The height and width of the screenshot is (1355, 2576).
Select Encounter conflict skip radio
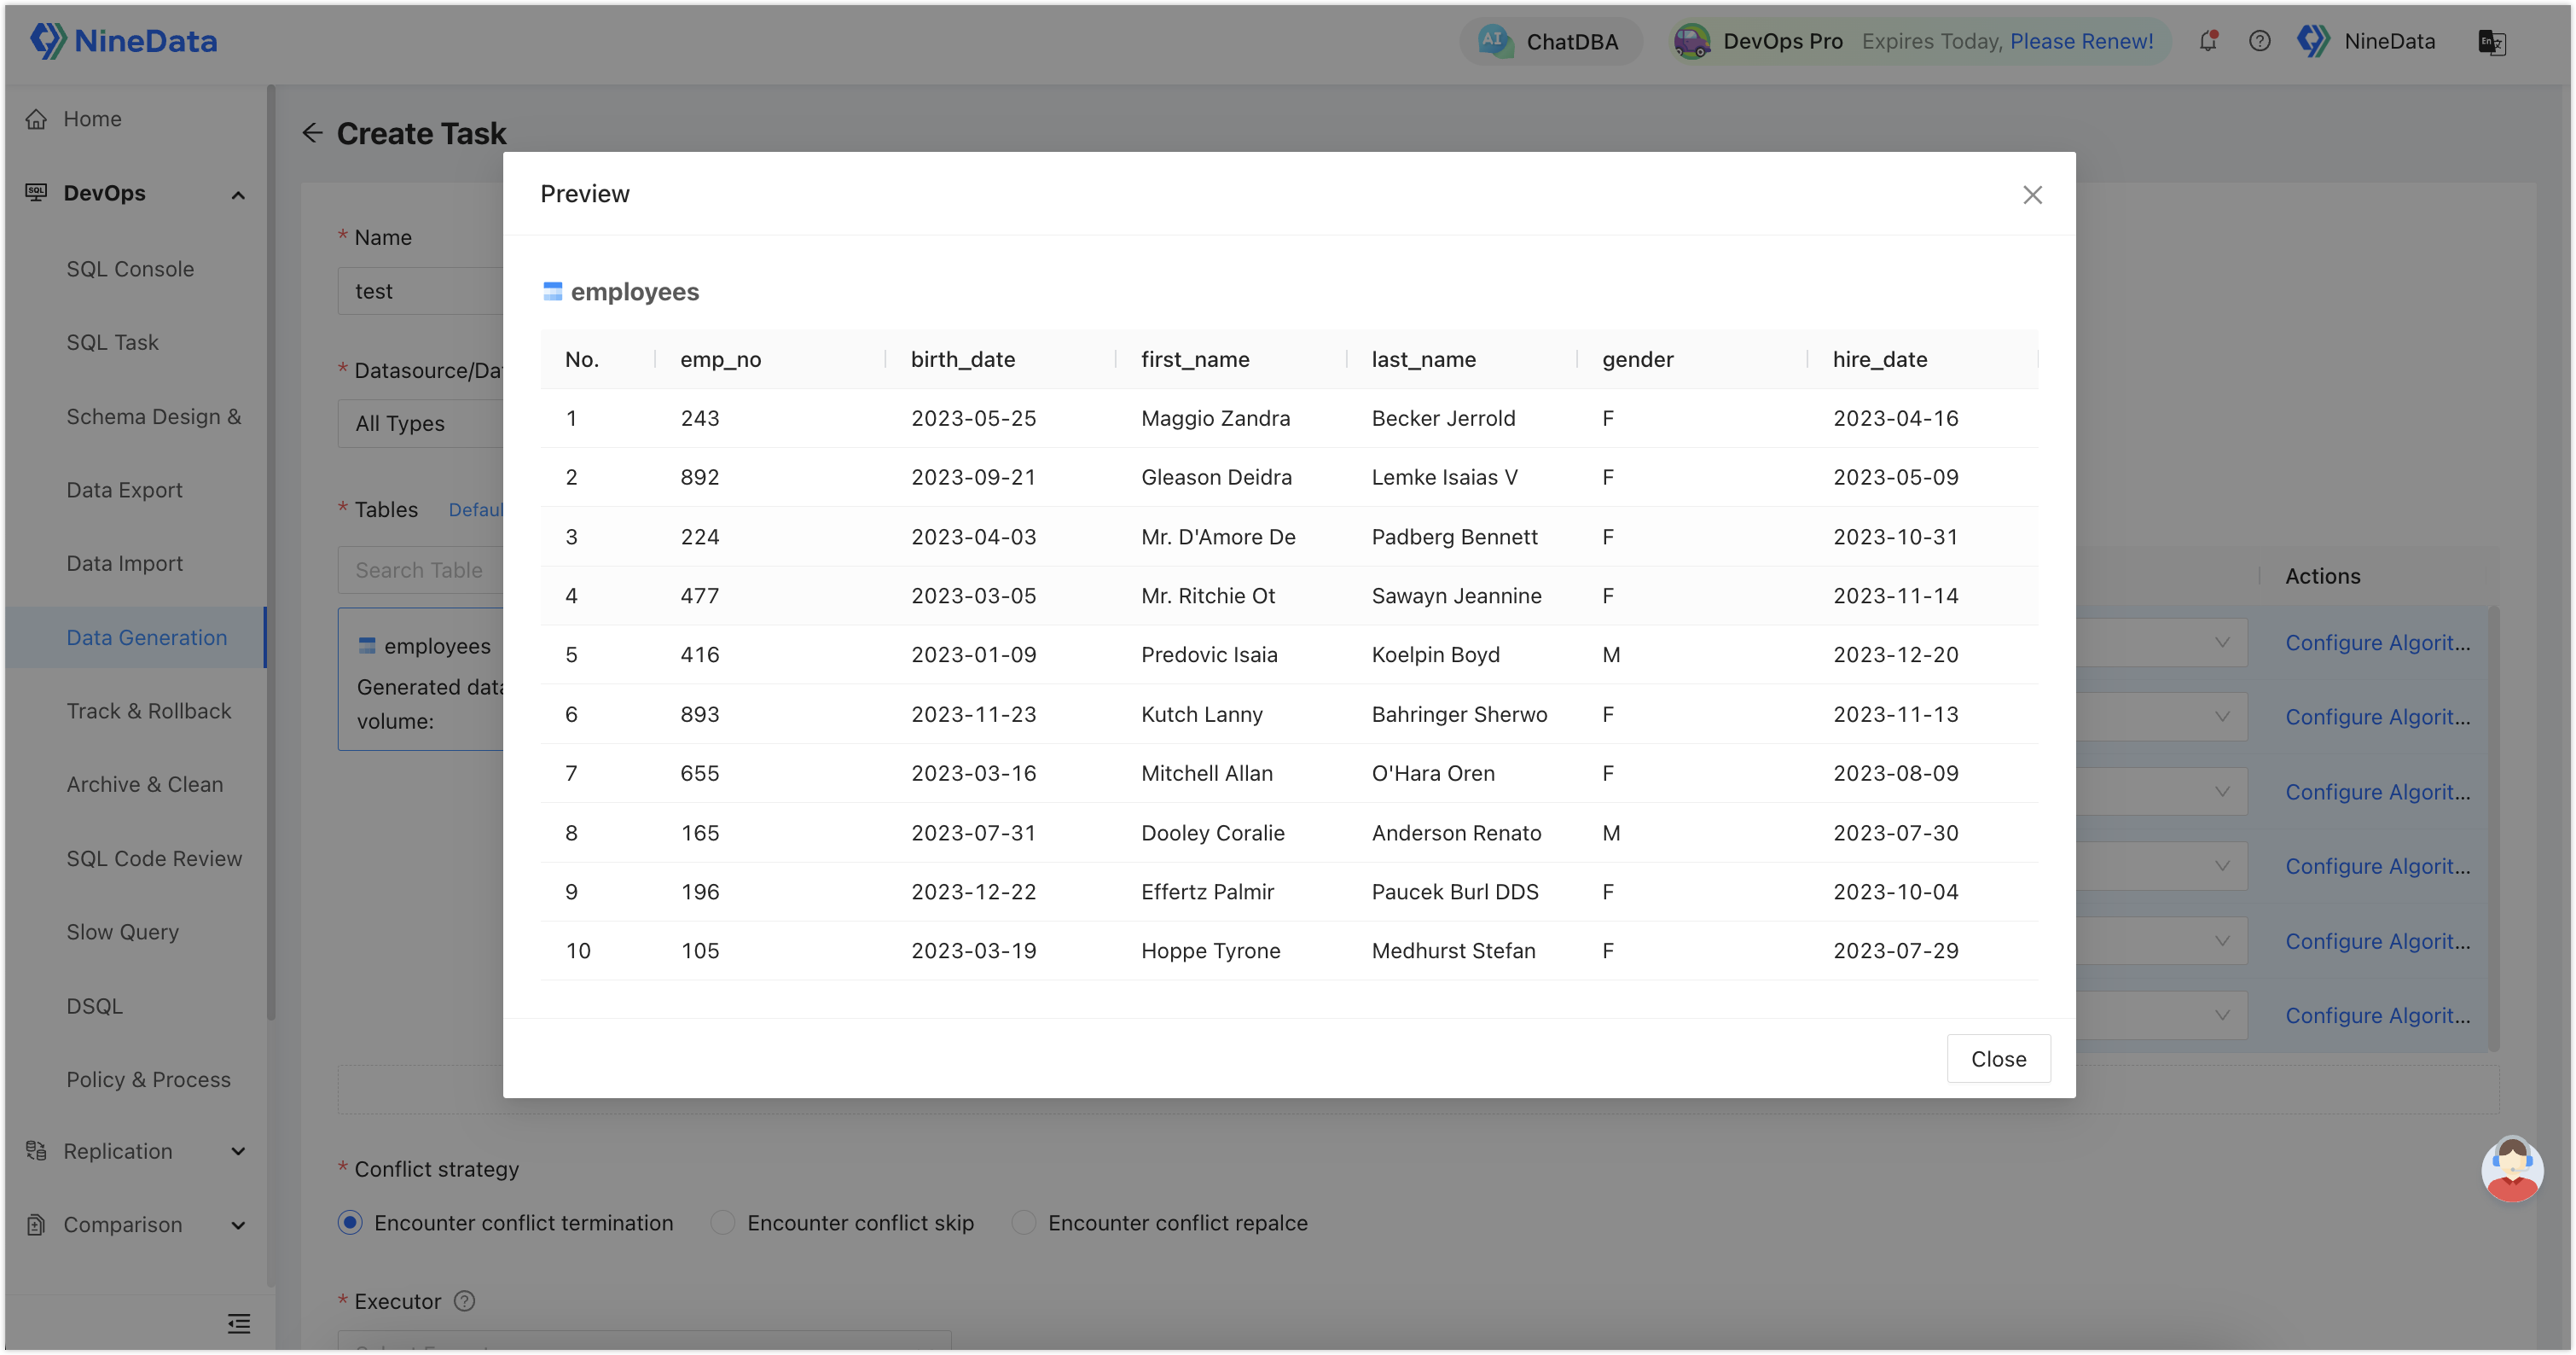(723, 1223)
